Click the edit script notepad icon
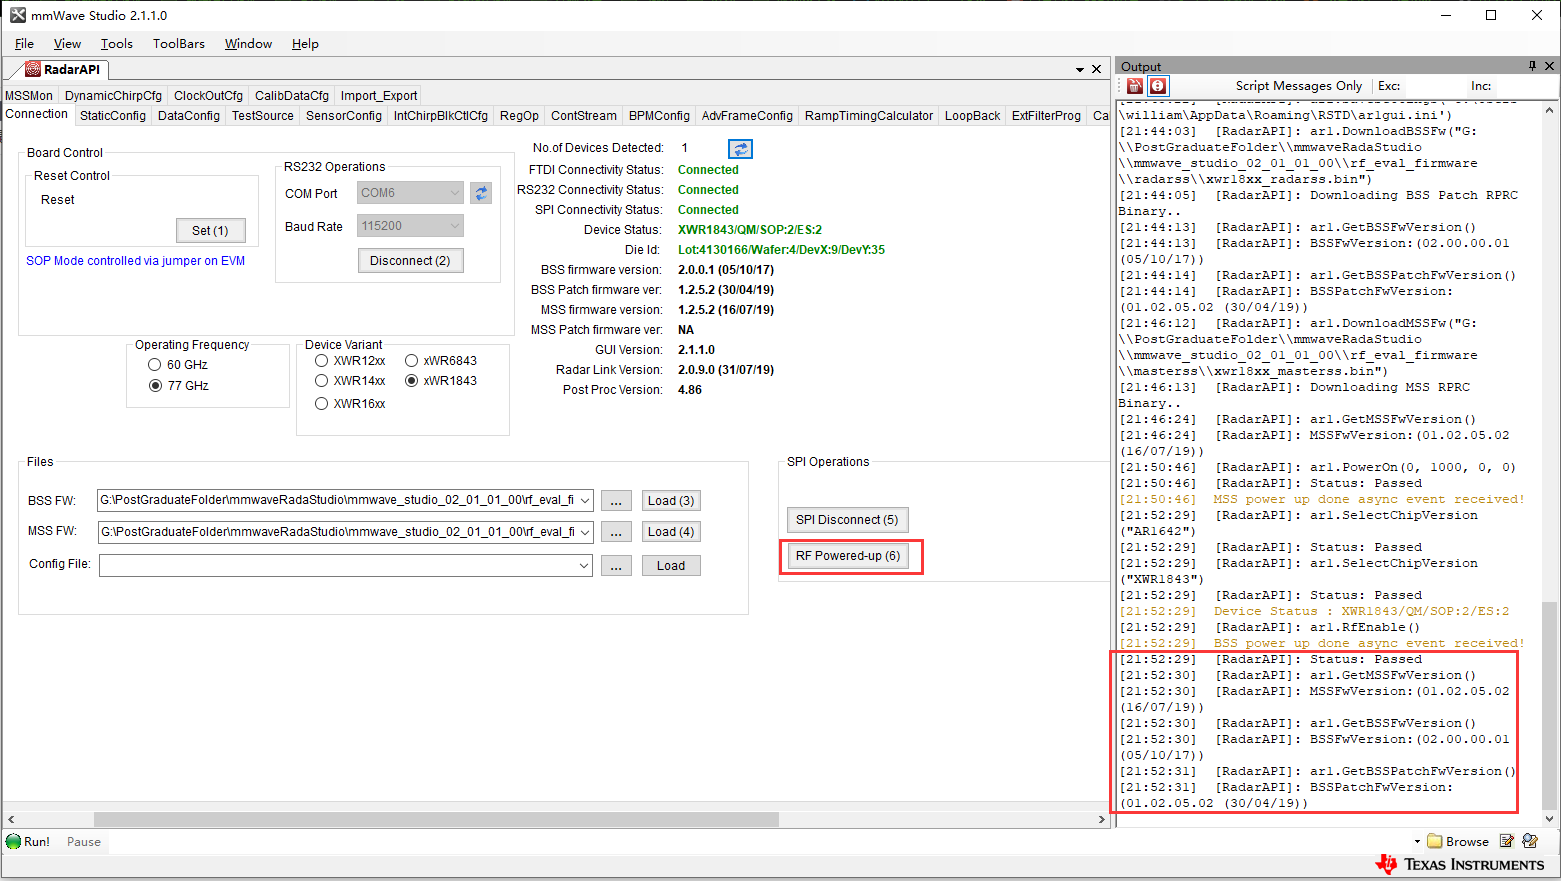1561x881 pixels. pos(1507,841)
